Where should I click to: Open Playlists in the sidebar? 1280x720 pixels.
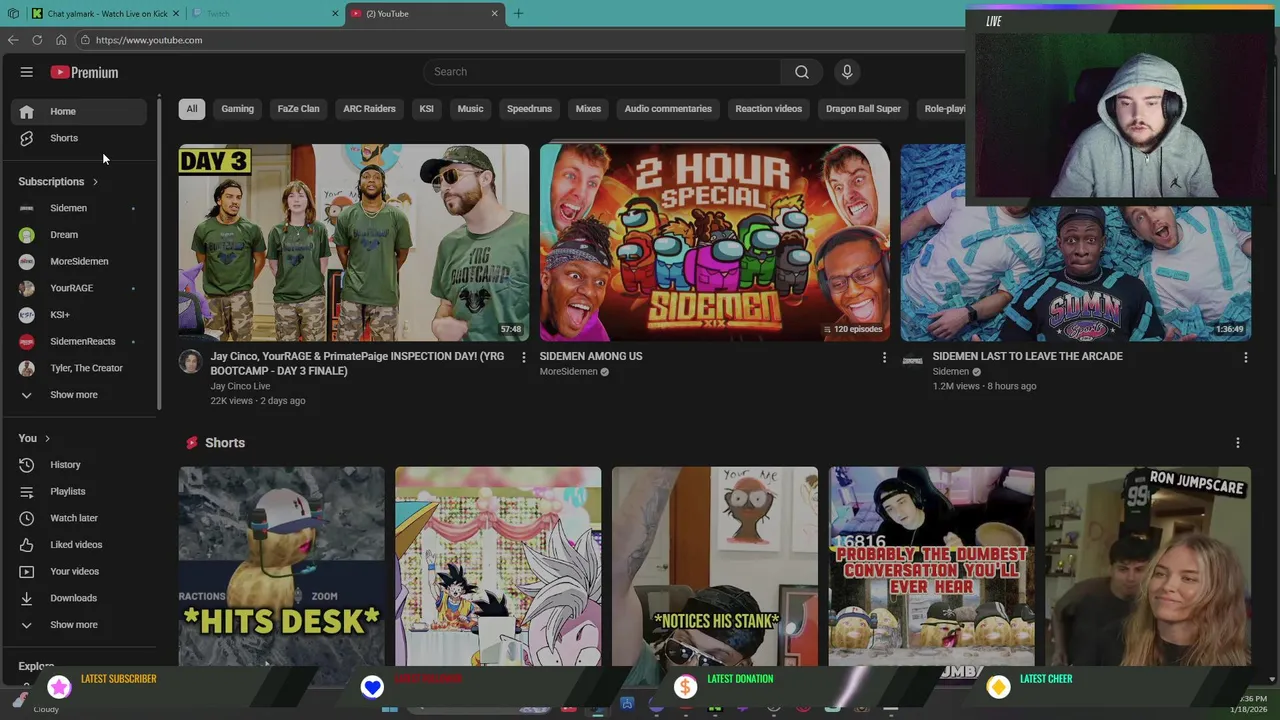tap(81, 491)
